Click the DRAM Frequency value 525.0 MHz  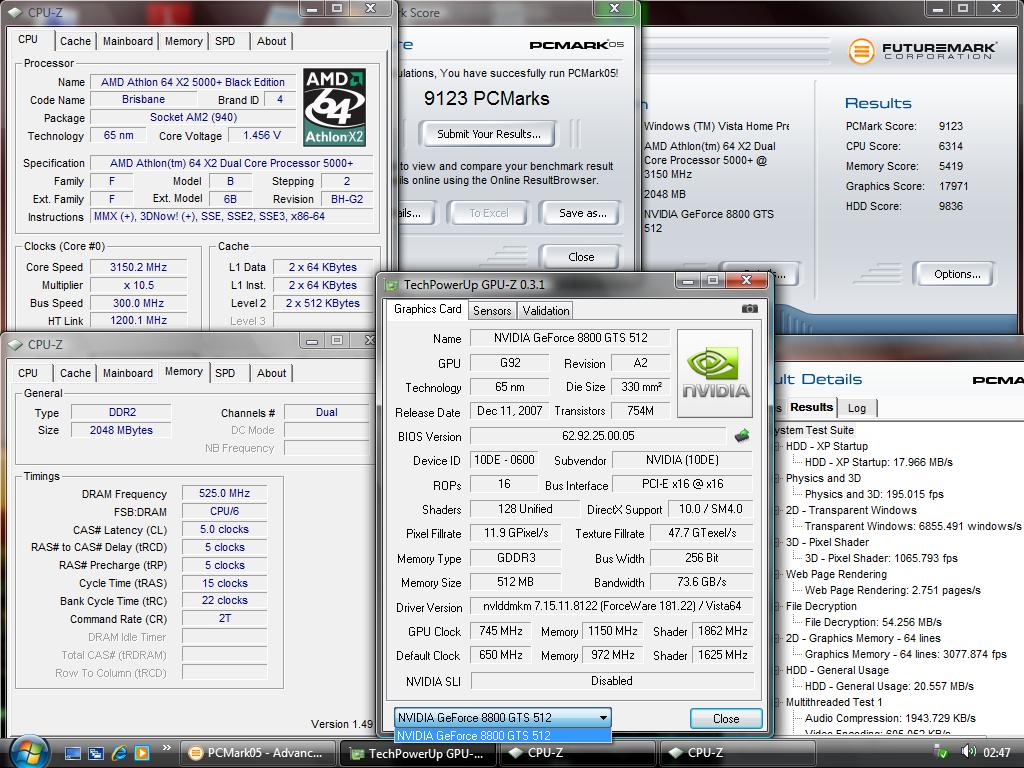coord(224,493)
